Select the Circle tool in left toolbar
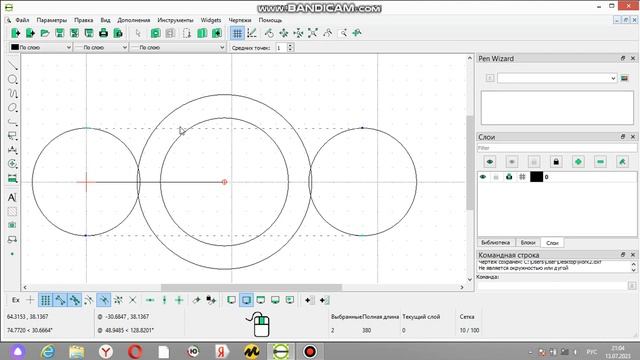Image resolution: width=640 pixels, height=360 pixels. [12, 79]
